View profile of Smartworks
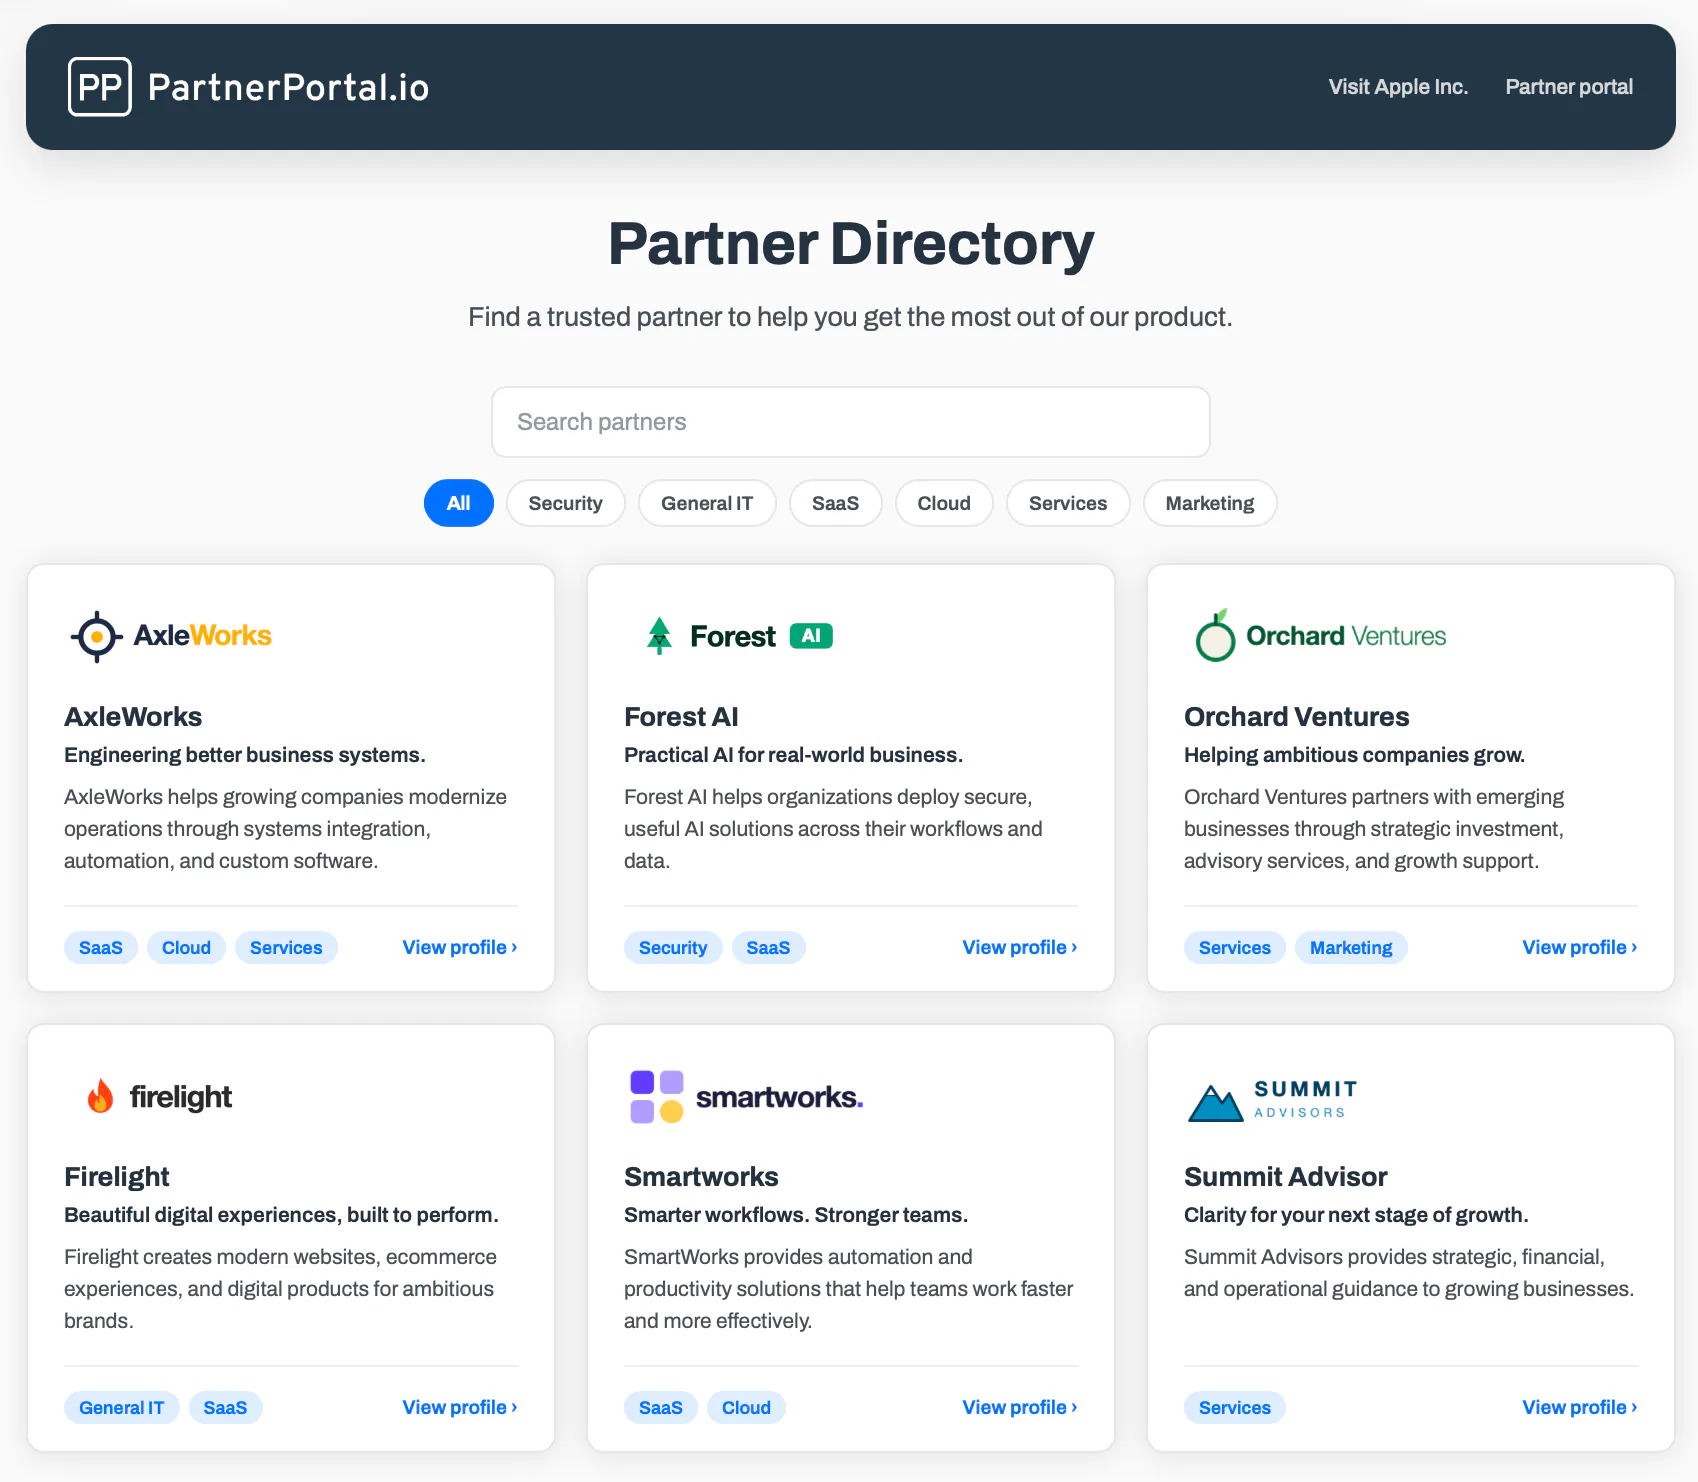The height and width of the screenshot is (1482, 1698). 1020,1407
